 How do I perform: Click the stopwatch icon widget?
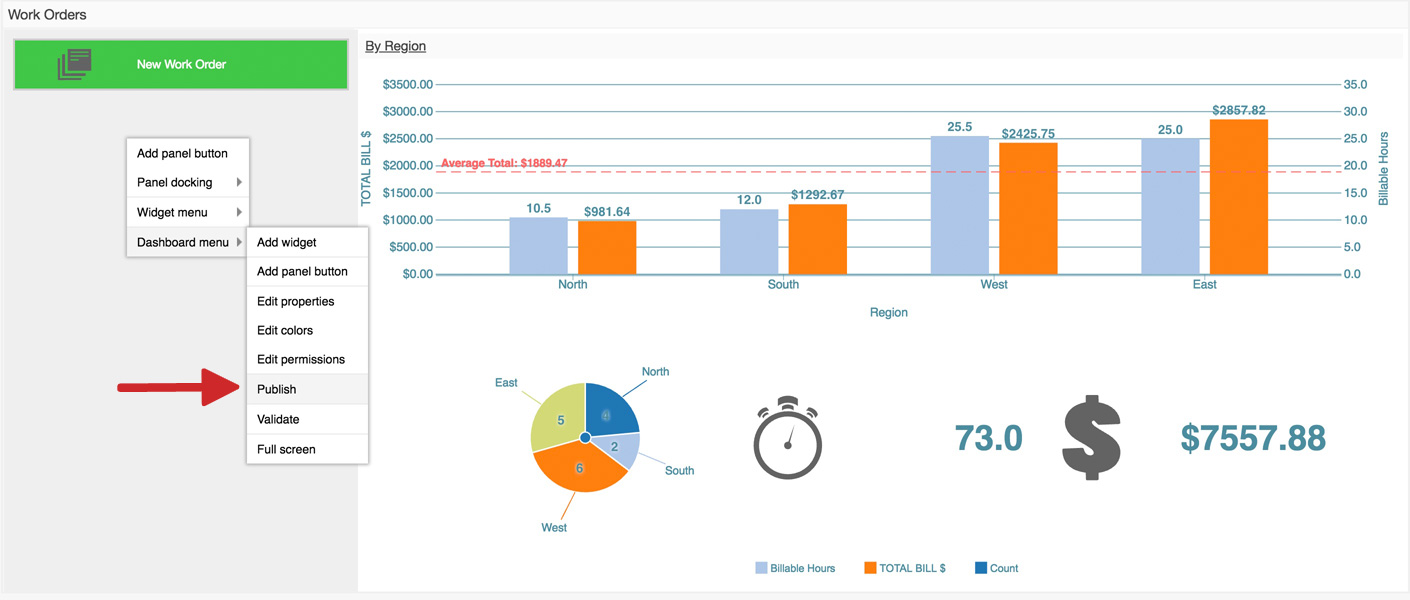coord(788,438)
